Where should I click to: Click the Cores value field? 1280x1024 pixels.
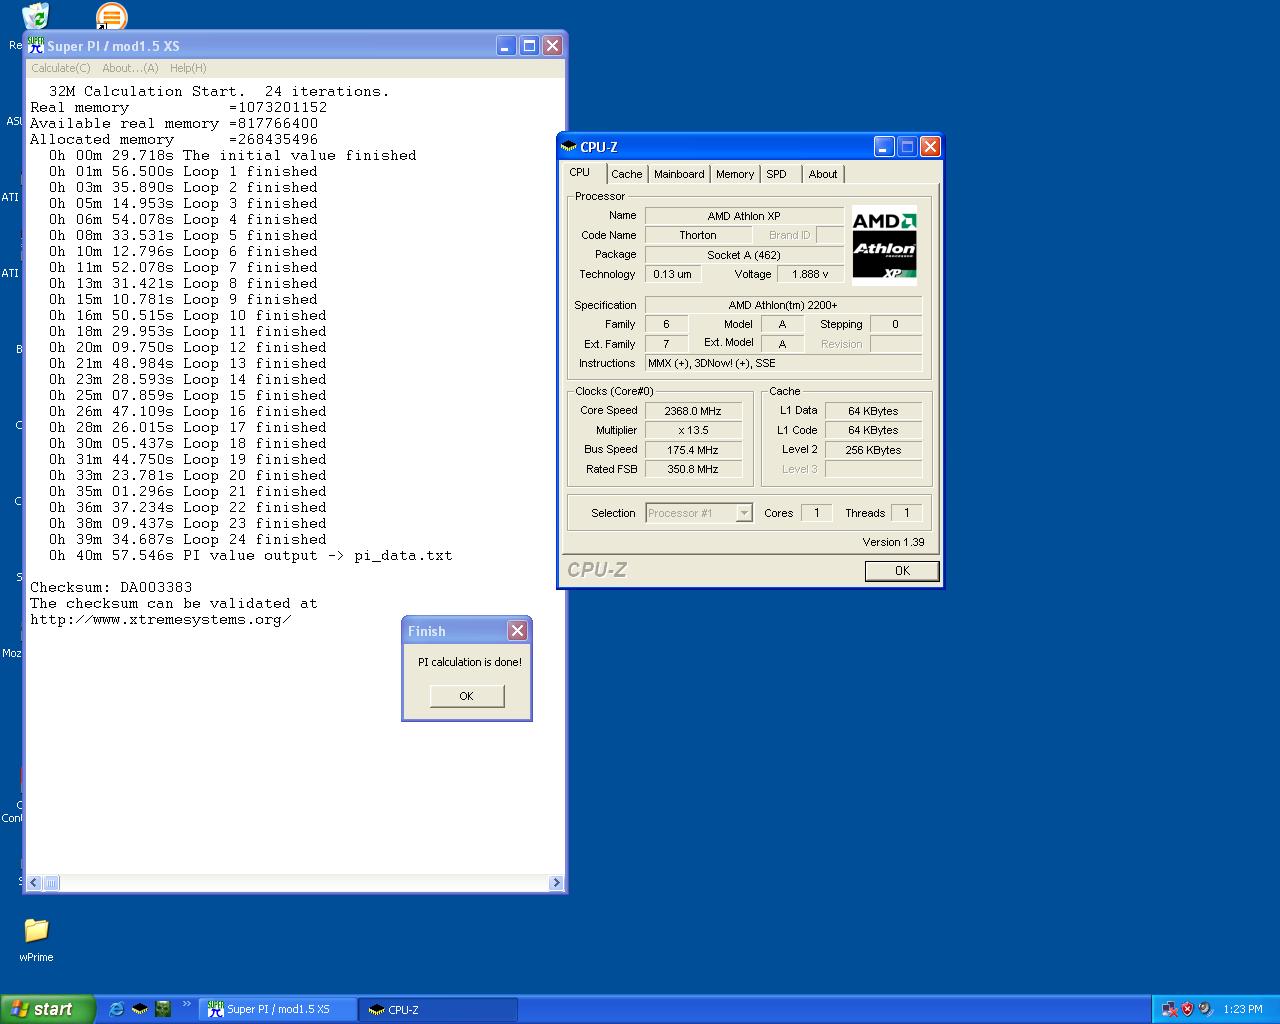(816, 513)
